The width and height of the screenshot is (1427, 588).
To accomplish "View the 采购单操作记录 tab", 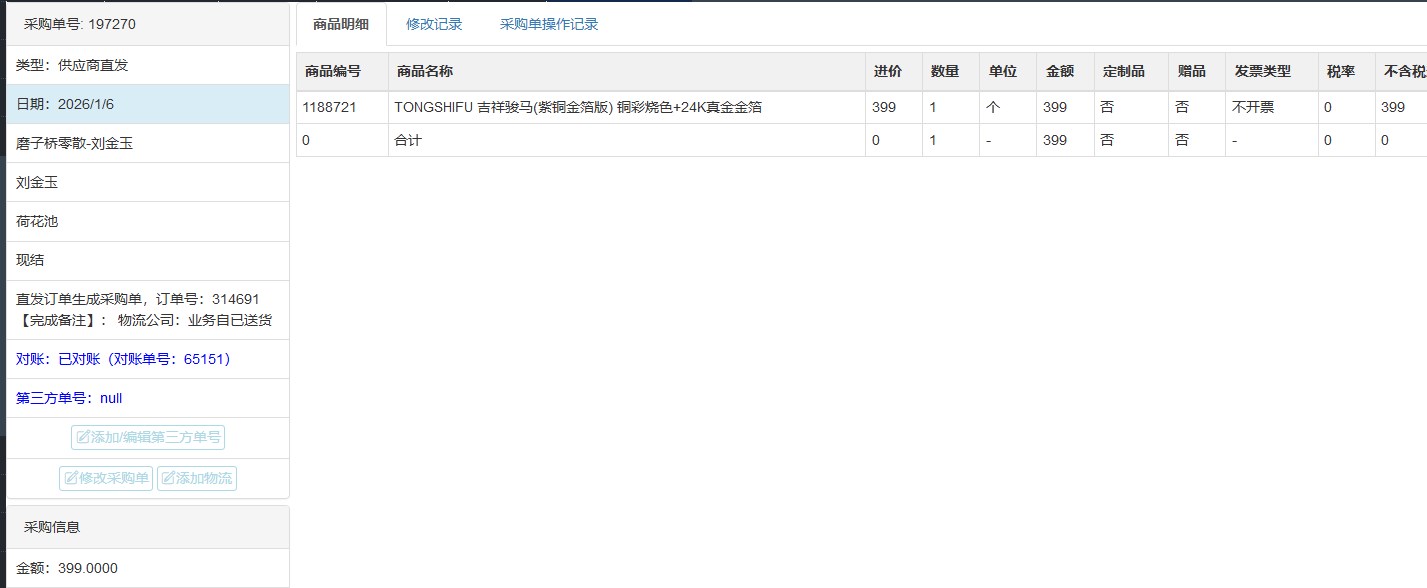I will 549,24.
